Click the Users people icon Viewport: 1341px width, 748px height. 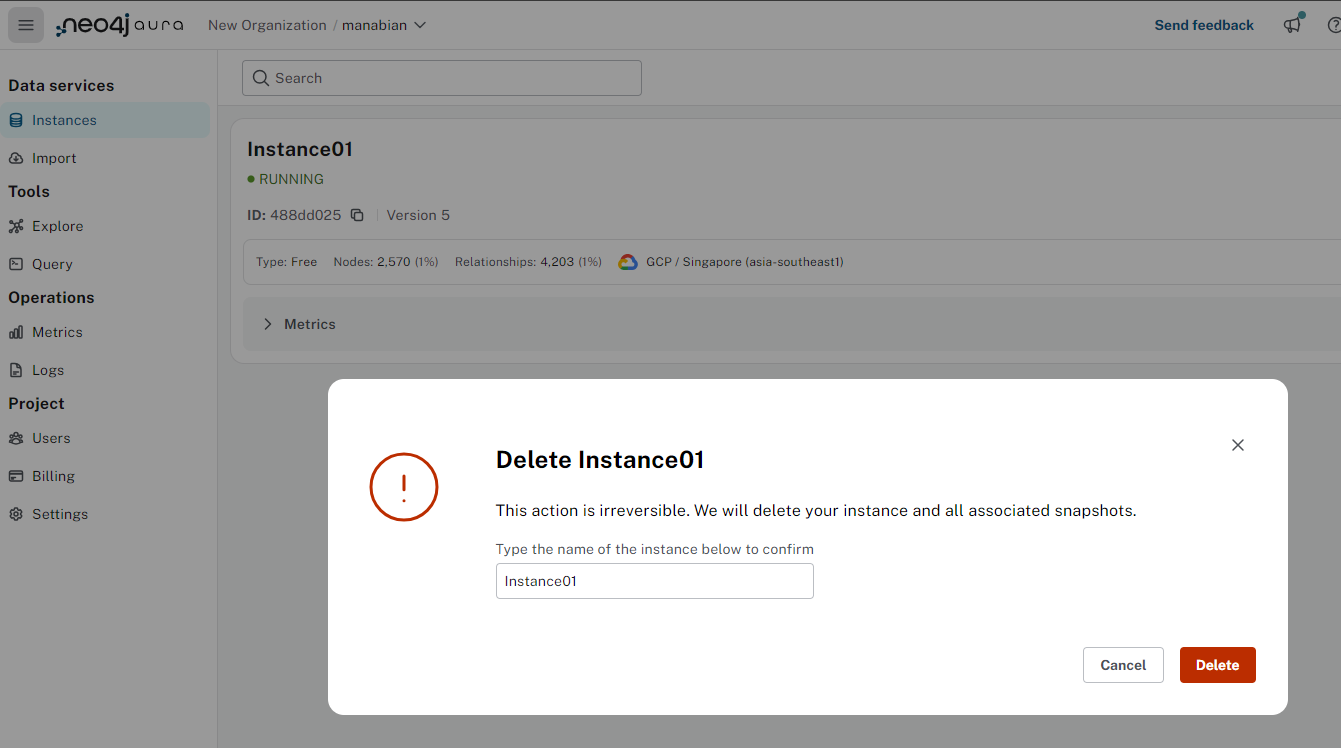(x=16, y=438)
